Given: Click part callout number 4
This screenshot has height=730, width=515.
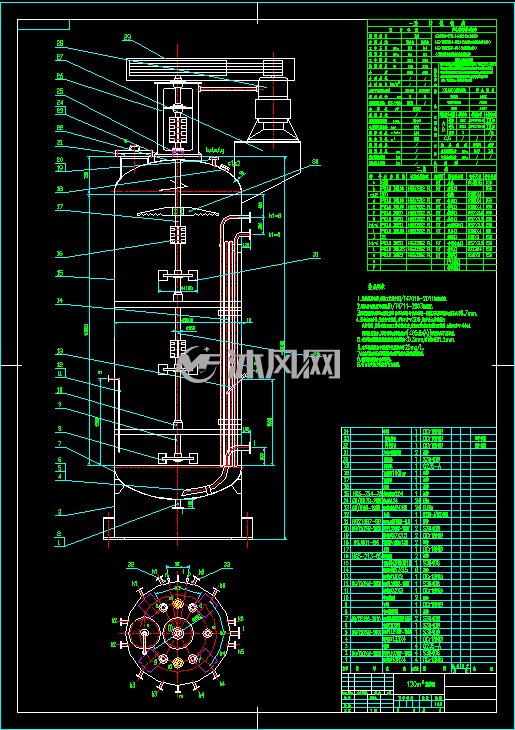Looking at the screenshot, I should pyautogui.click(x=60, y=476).
